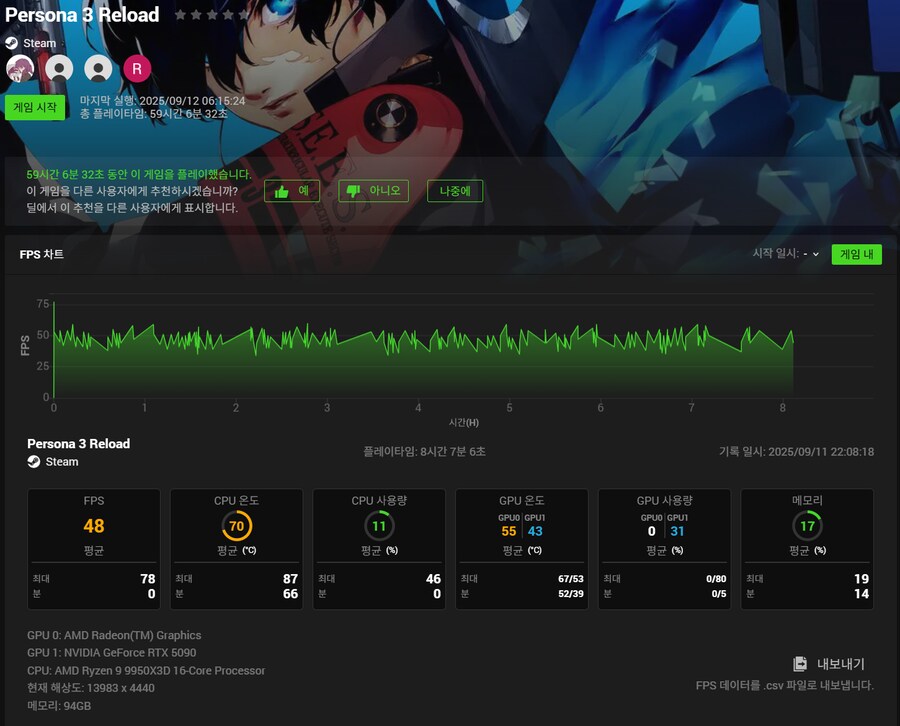The image size is (900, 726).
Task: Click the thumbs-up icon to recommend
Action: coord(282,191)
